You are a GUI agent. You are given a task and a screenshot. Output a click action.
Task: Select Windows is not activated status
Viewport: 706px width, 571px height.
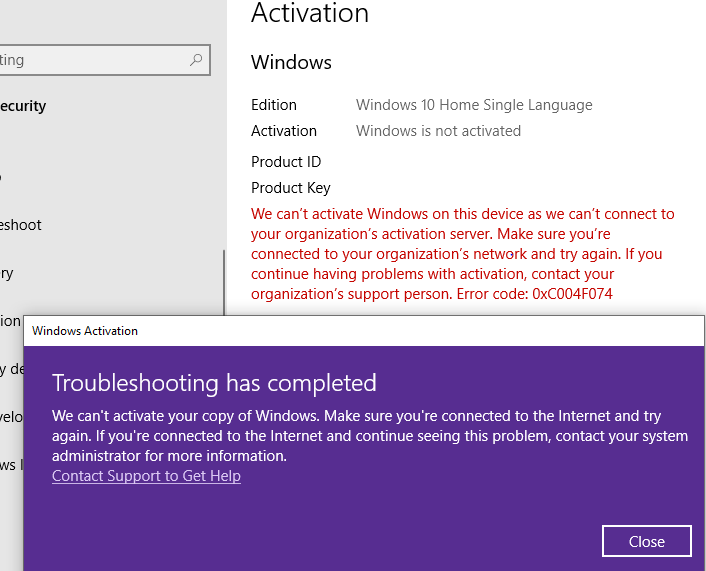pyautogui.click(x=438, y=131)
